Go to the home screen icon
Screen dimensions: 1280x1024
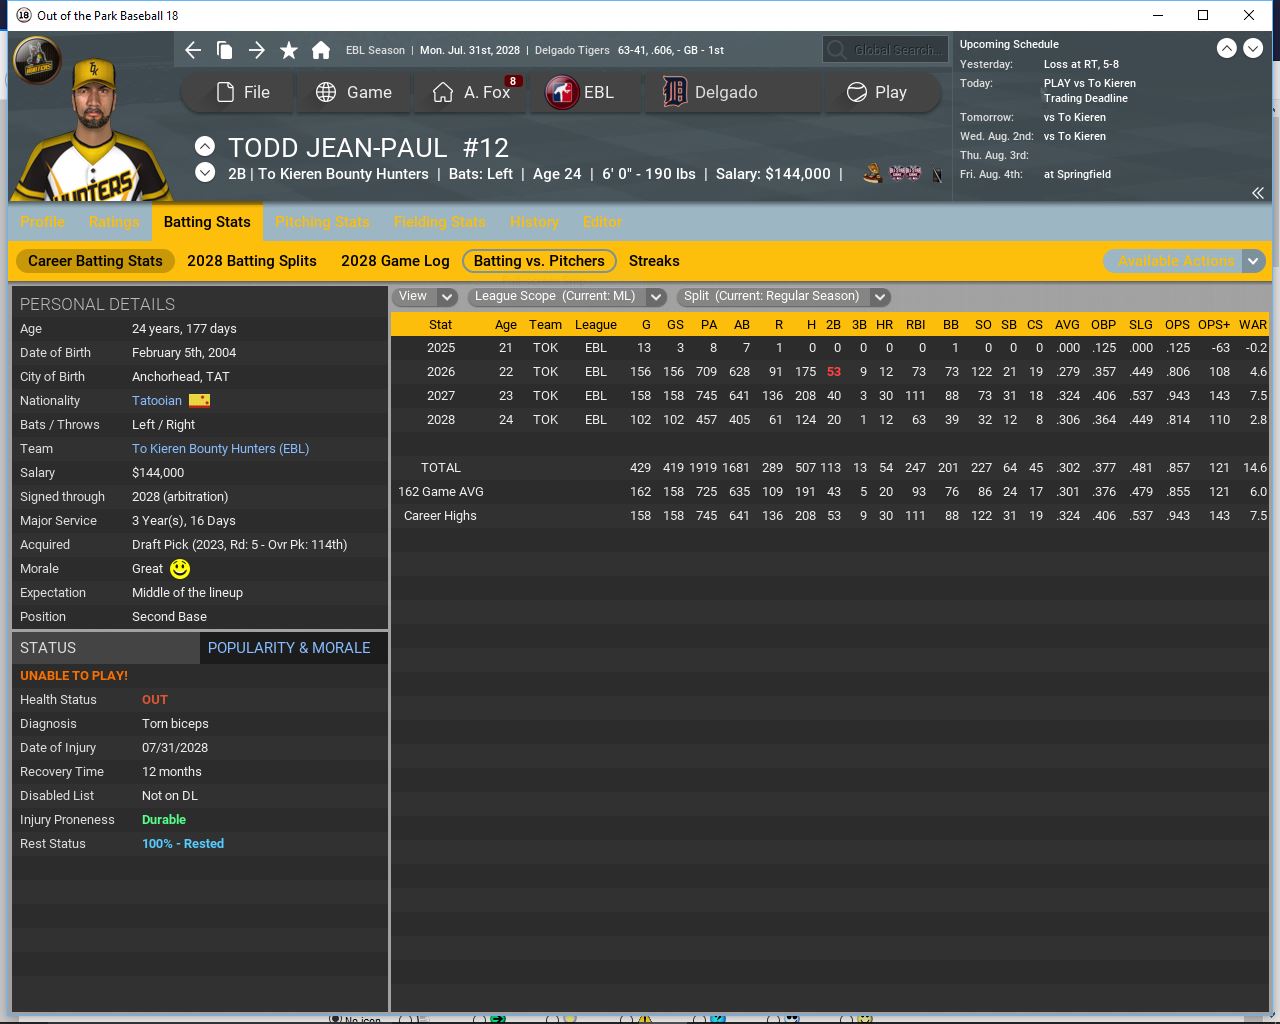321,50
